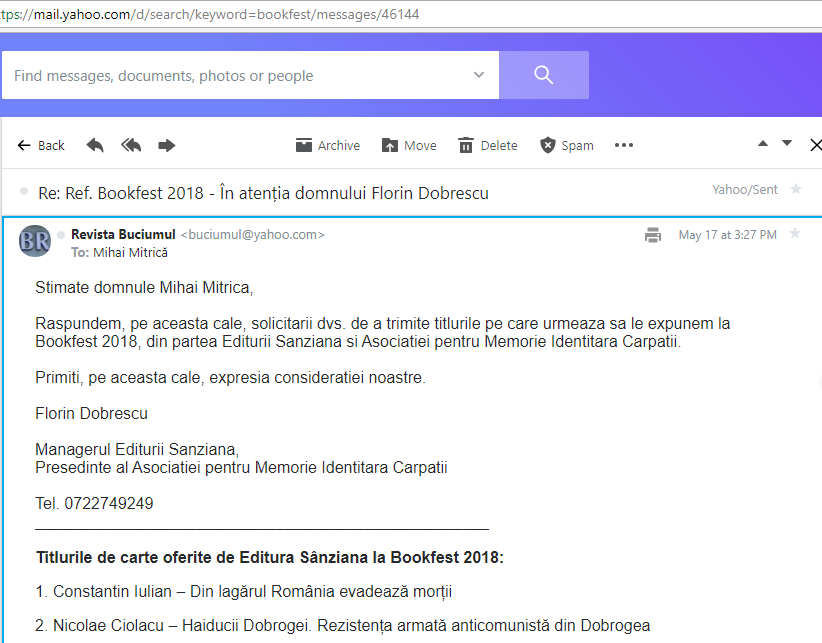822x643 pixels.
Task: Mark this message as Spam
Action: [x=566, y=145]
